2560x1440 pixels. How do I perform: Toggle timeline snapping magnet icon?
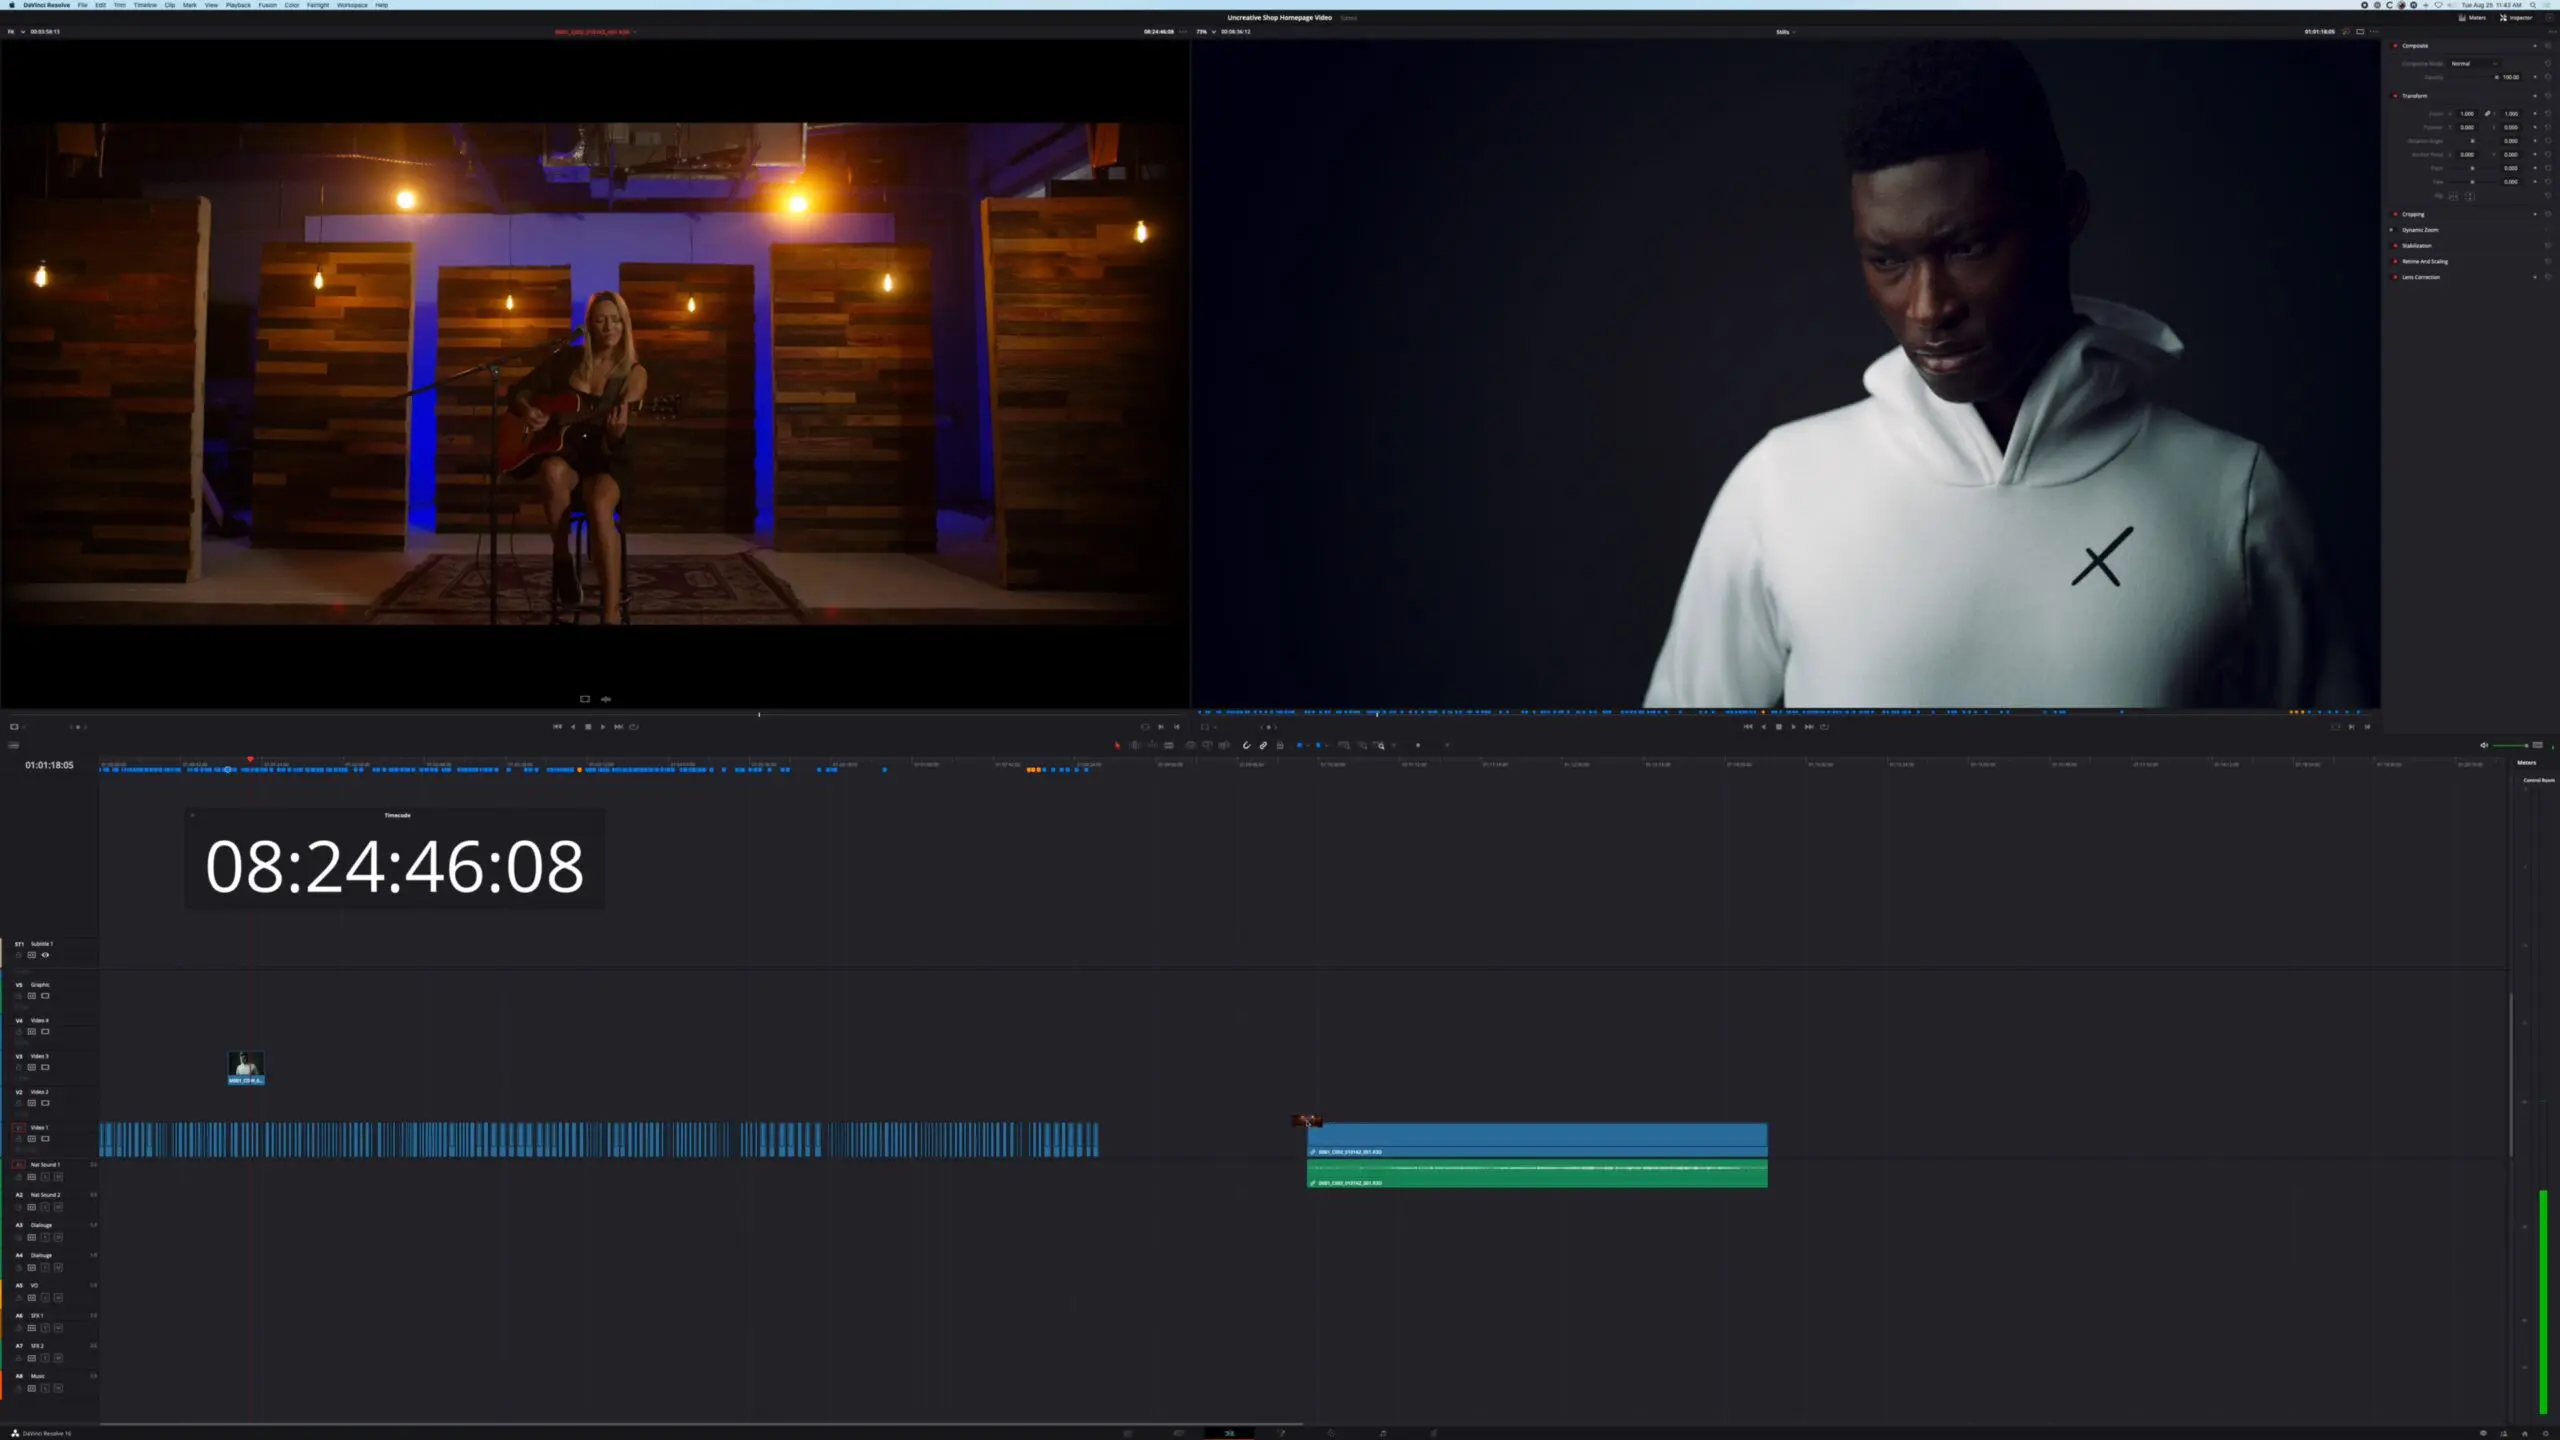click(x=1246, y=745)
